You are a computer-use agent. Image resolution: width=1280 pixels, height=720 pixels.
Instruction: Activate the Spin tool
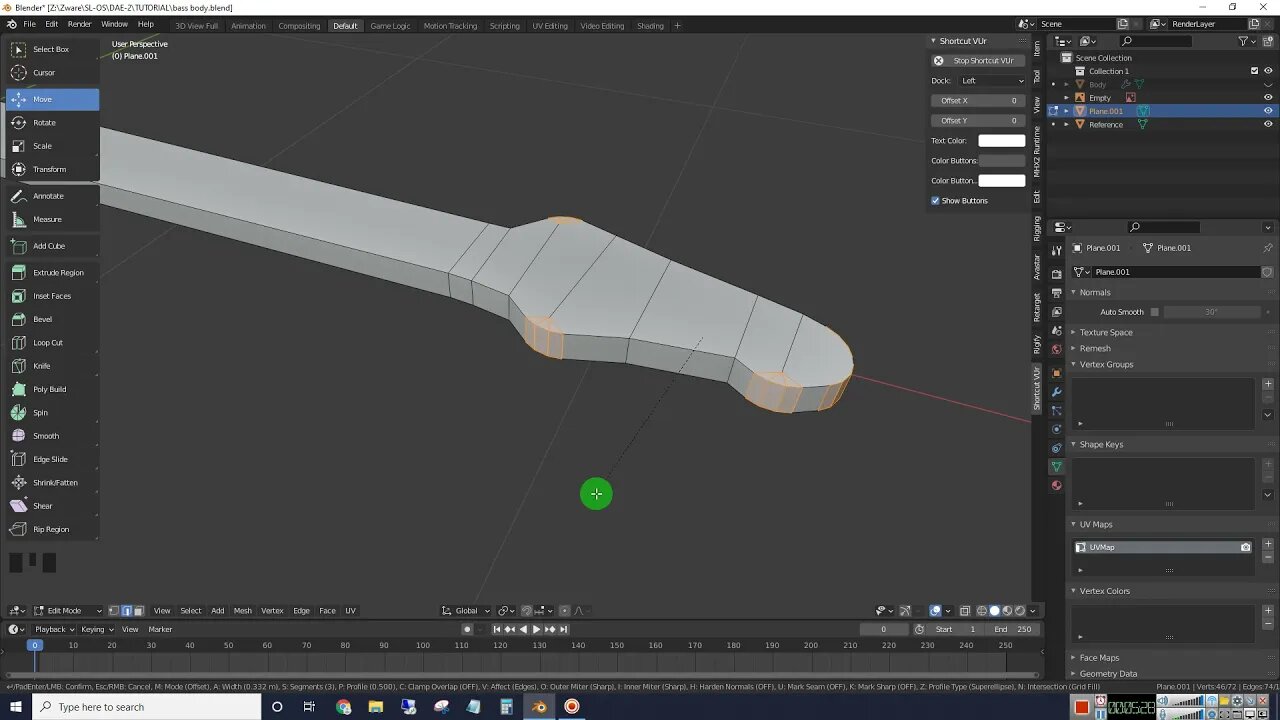click(x=52, y=412)
